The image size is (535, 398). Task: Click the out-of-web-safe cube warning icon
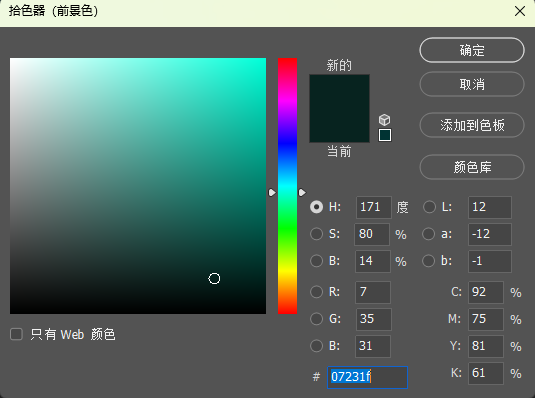385,120
